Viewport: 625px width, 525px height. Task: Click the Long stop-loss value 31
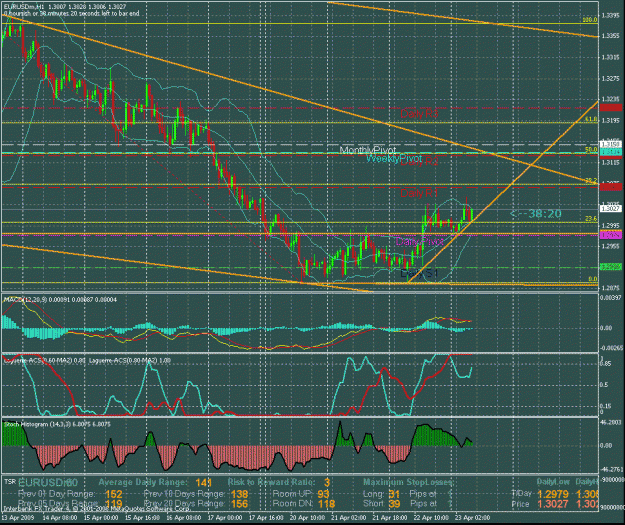coord(394,494)
